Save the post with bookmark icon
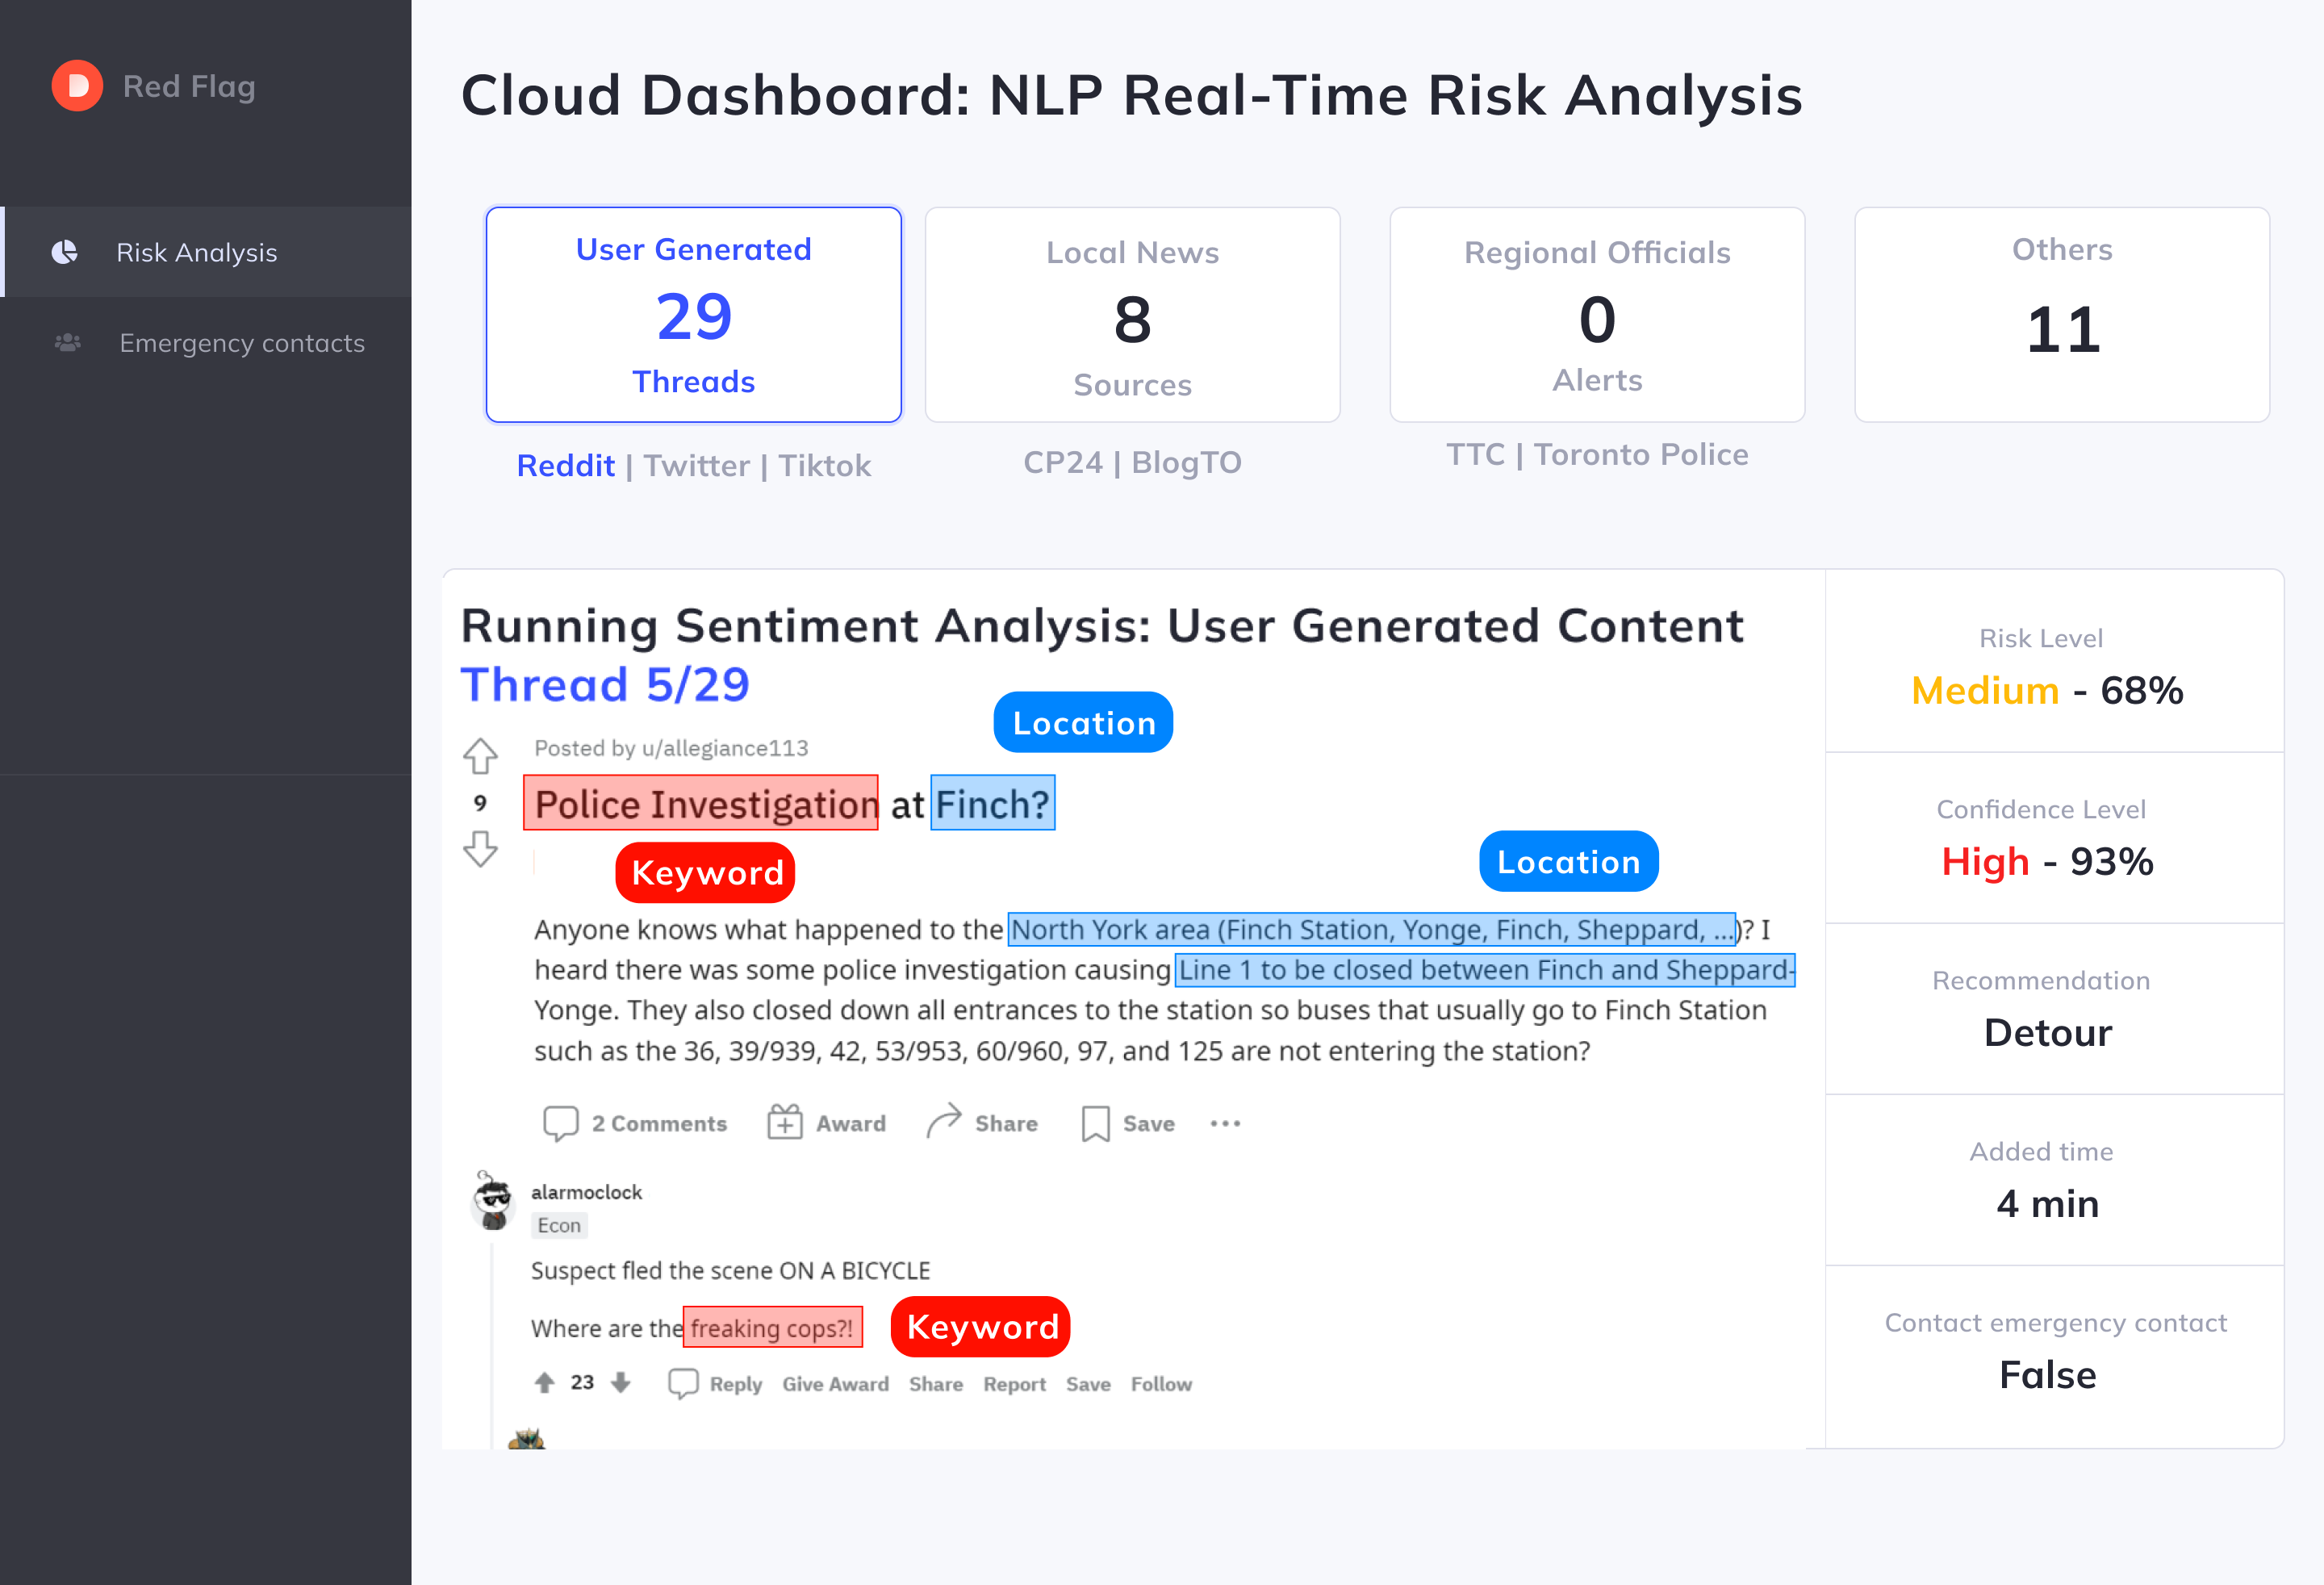The image size is (2324, 1585). 1096,1123
